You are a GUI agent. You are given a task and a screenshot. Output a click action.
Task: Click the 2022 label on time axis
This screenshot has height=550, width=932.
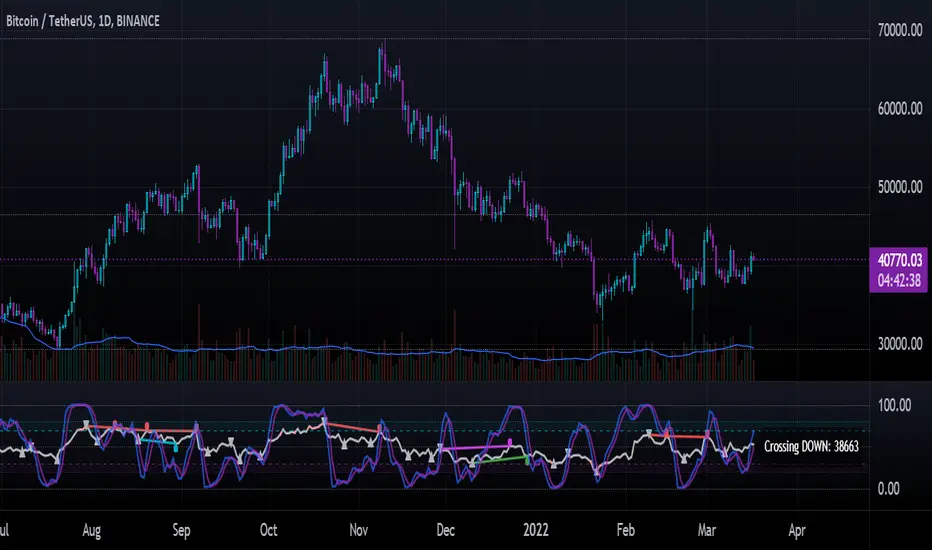click(536, 530)
